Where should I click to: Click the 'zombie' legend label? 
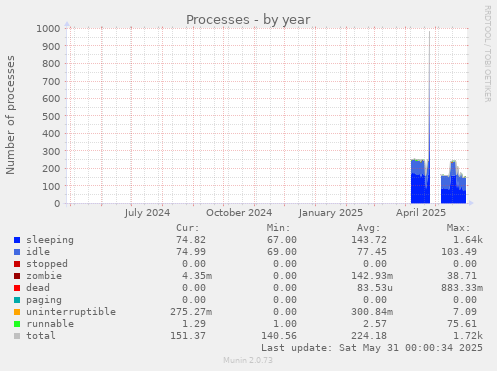[44, 276]
